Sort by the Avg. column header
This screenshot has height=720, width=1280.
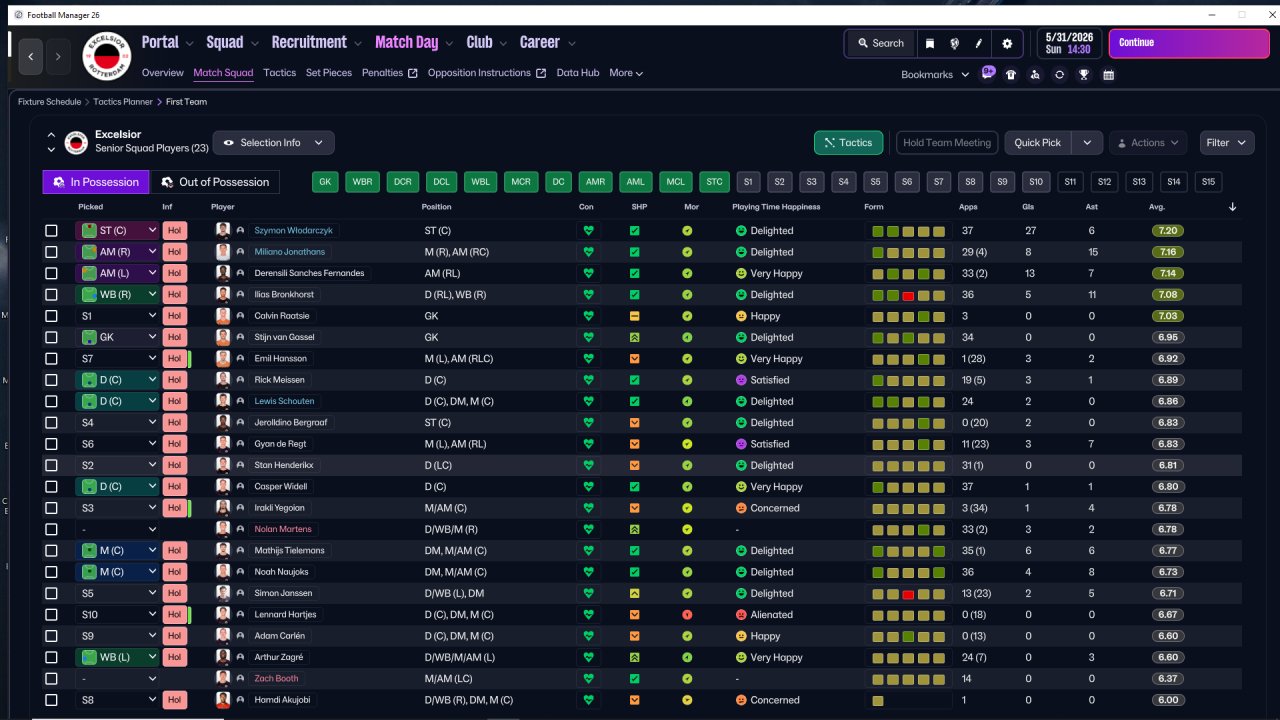1157,207
